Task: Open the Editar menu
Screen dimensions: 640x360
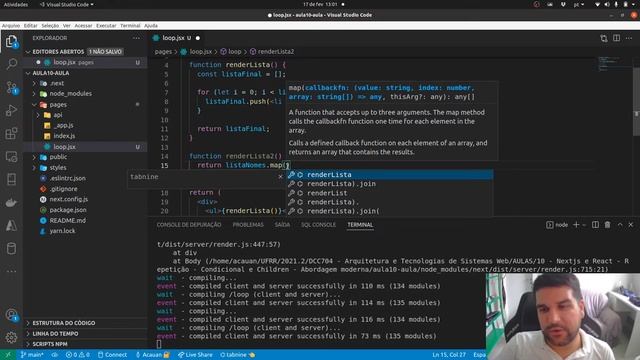Action: [x=31, y=25]
